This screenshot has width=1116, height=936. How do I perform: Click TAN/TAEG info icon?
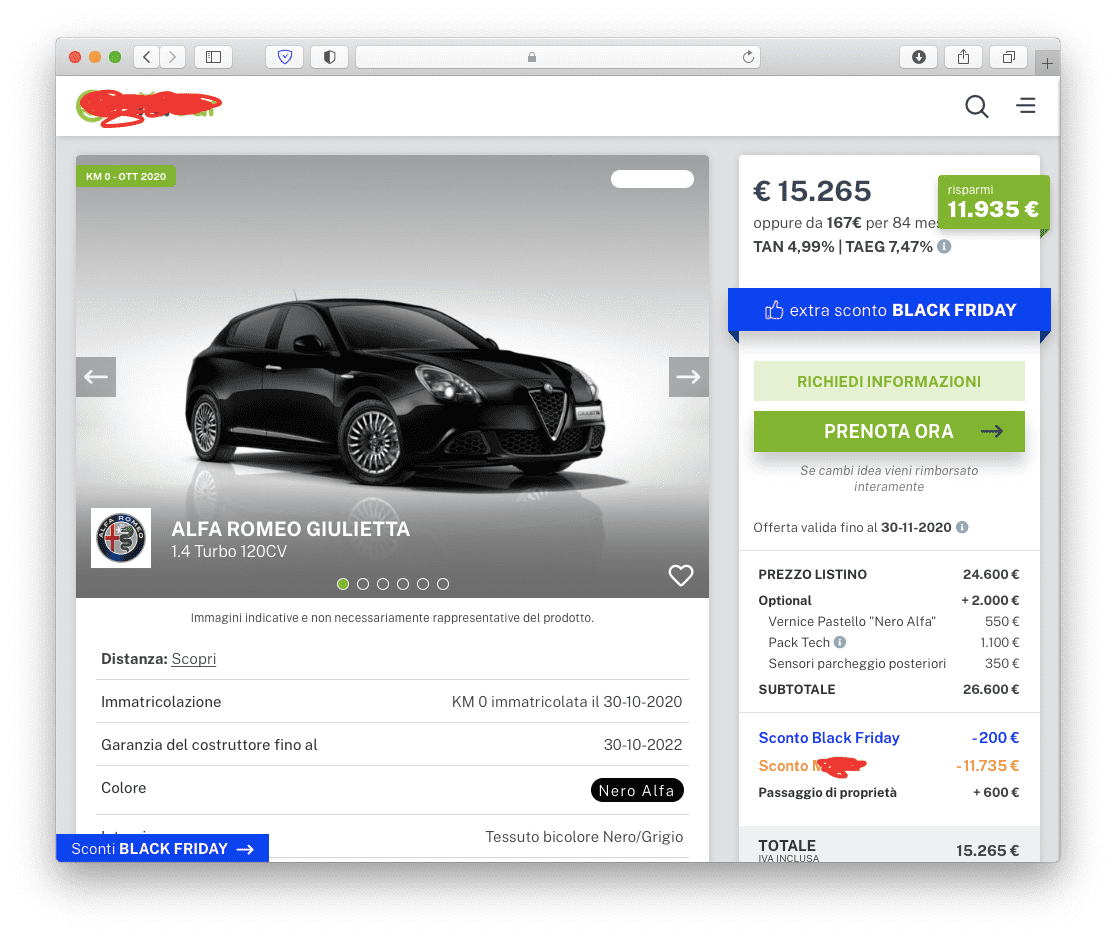(x=944, y=246)
